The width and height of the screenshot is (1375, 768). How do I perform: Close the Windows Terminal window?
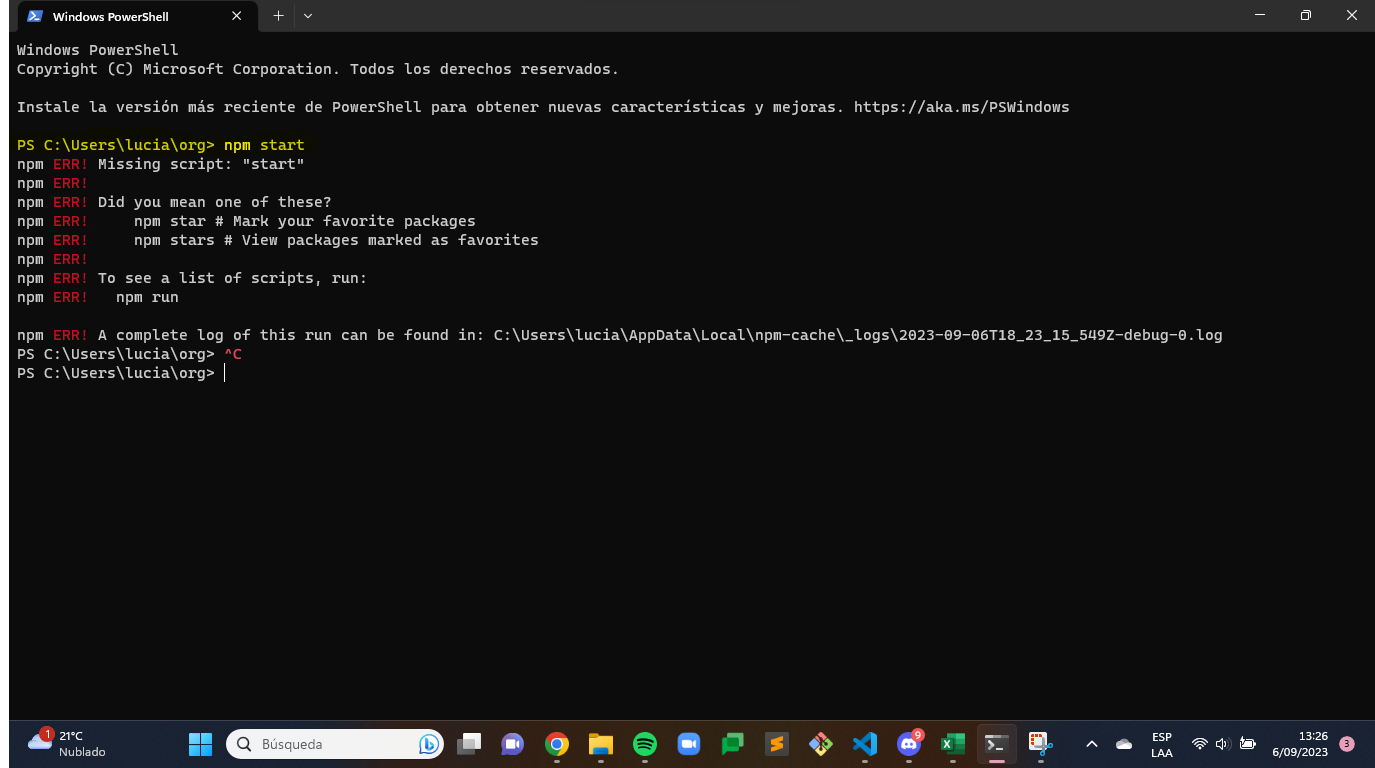pyautogui.click(x=1351, y=15)
